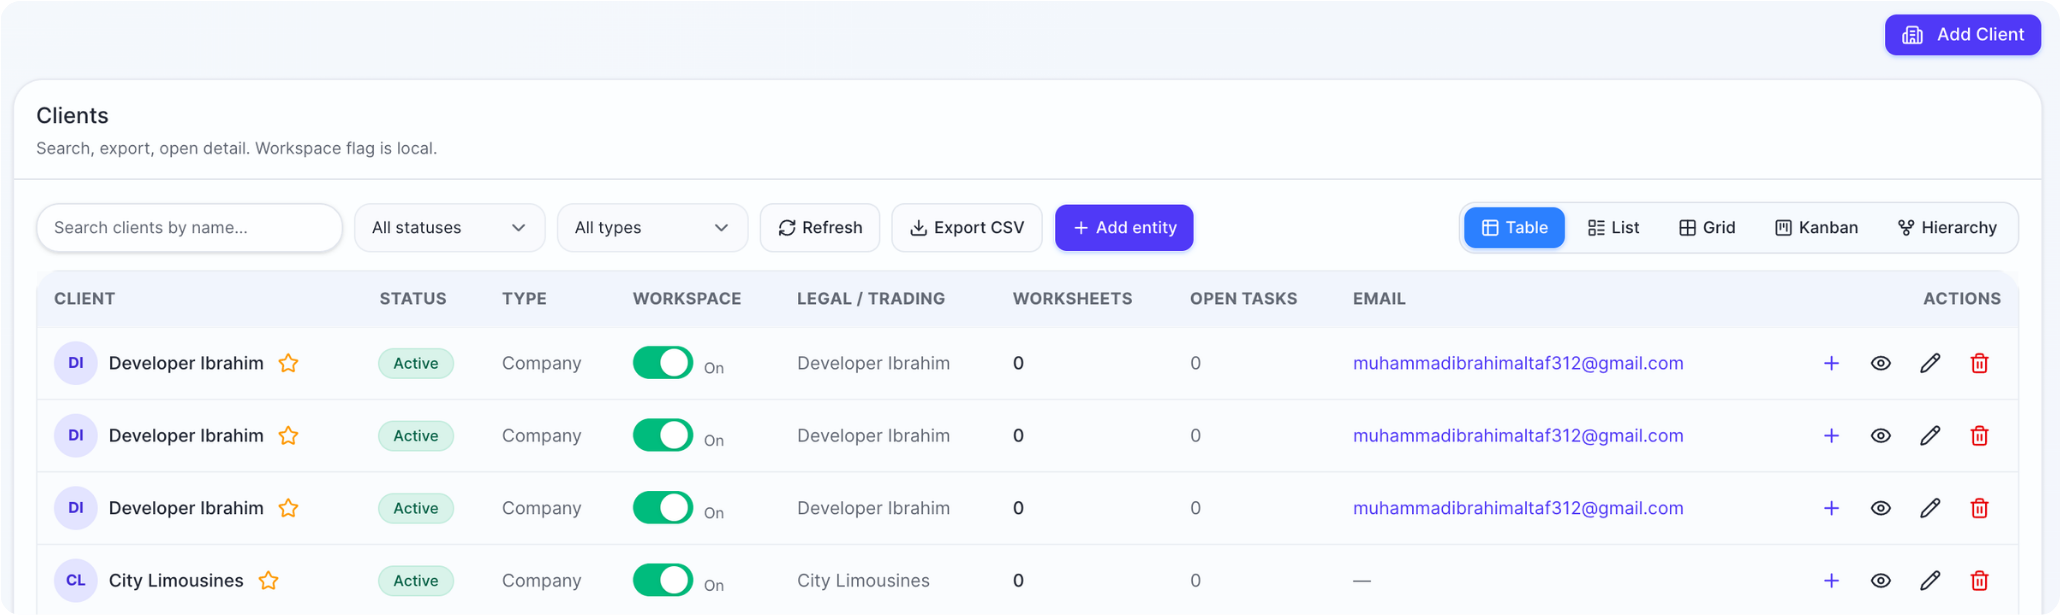
Task: Click the plus icon in City Limousines row
Action: coord(1831,581)
